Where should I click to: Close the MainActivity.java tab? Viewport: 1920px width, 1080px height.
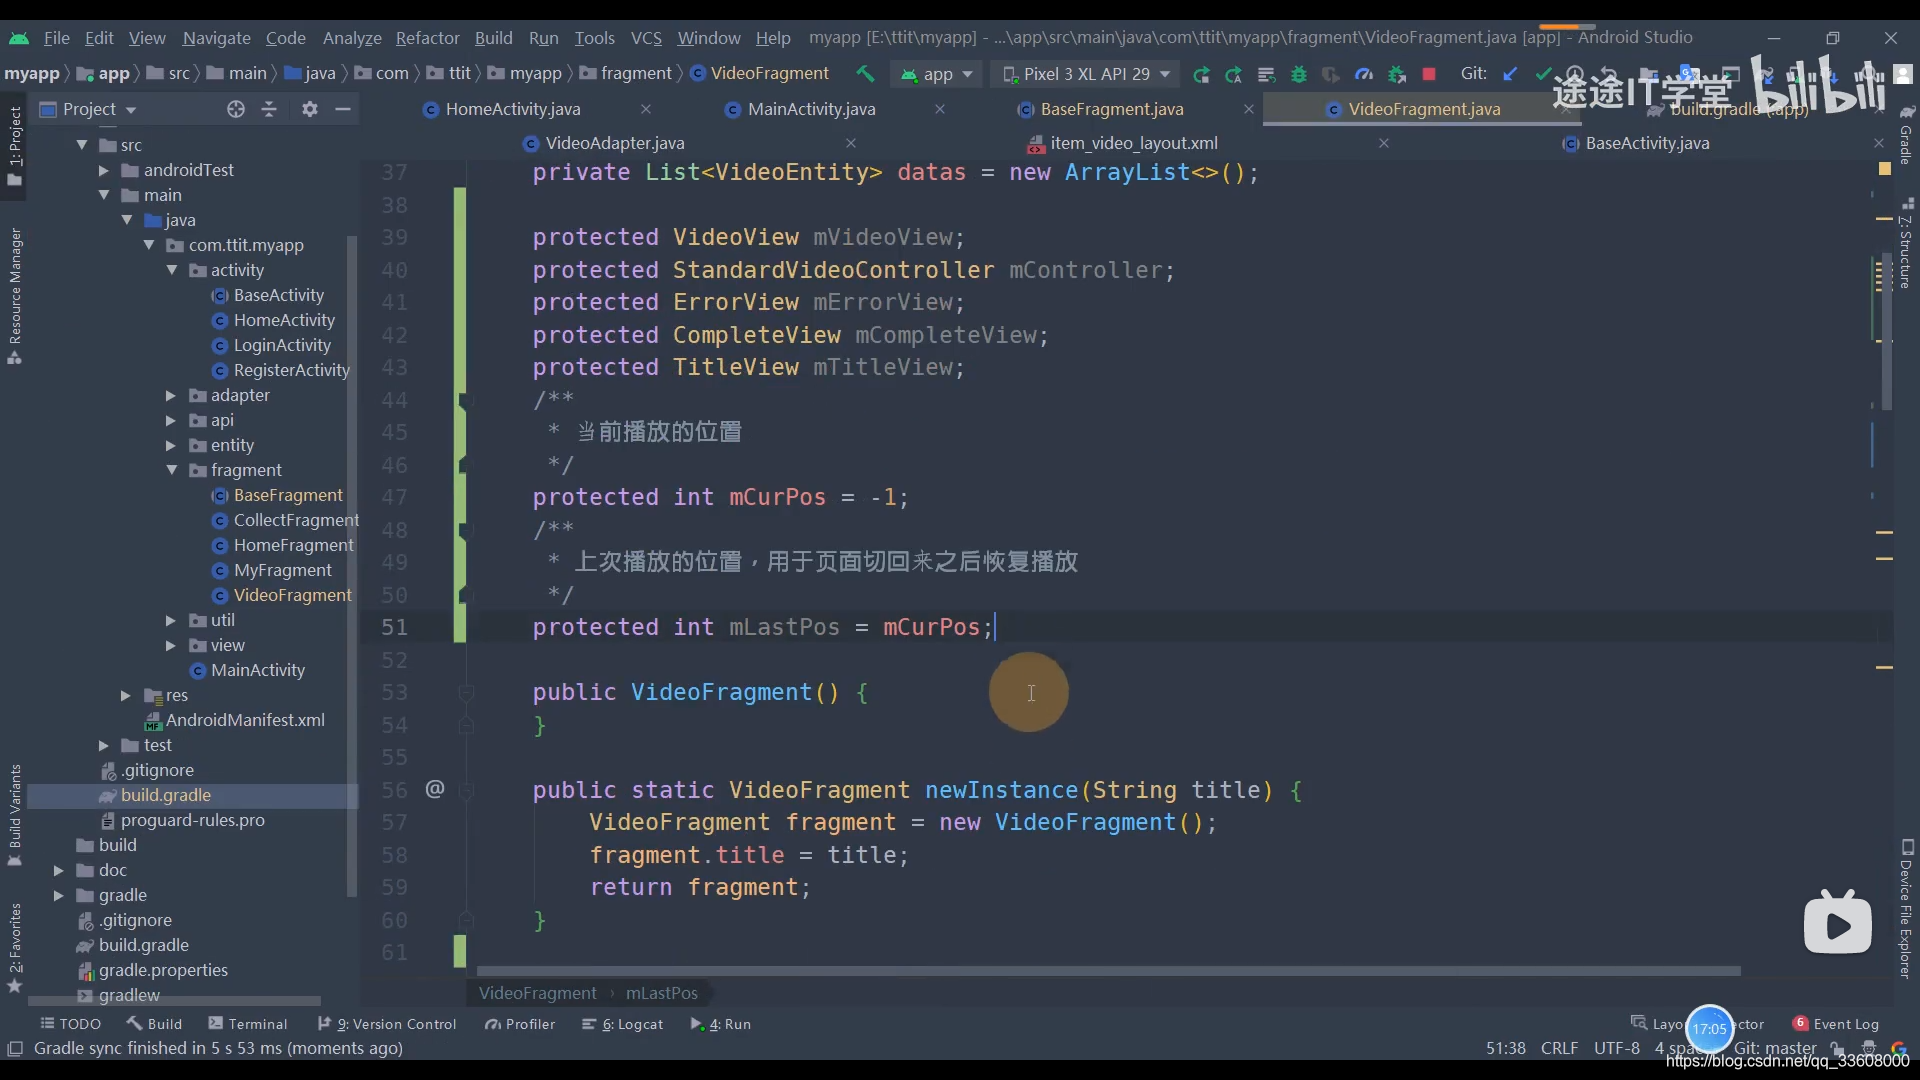coord(940,109)
